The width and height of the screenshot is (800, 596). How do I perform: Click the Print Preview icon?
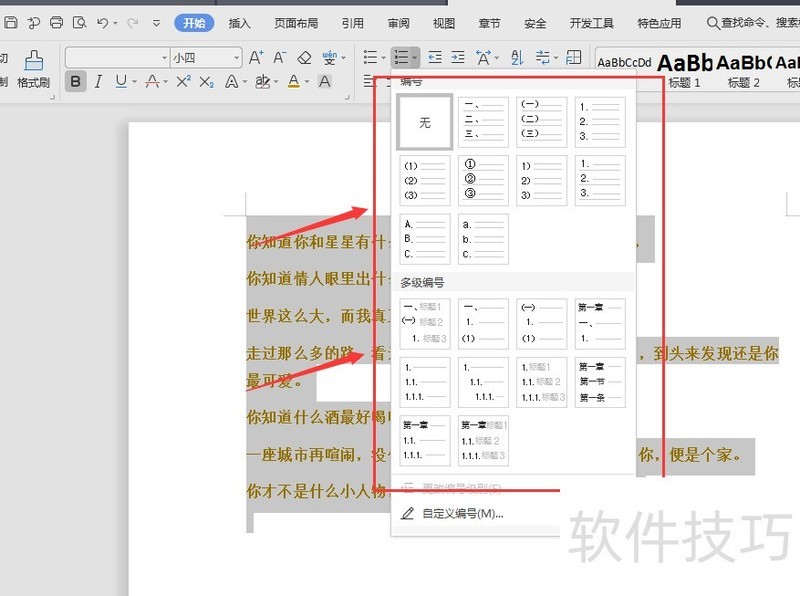tap(80, 22)
